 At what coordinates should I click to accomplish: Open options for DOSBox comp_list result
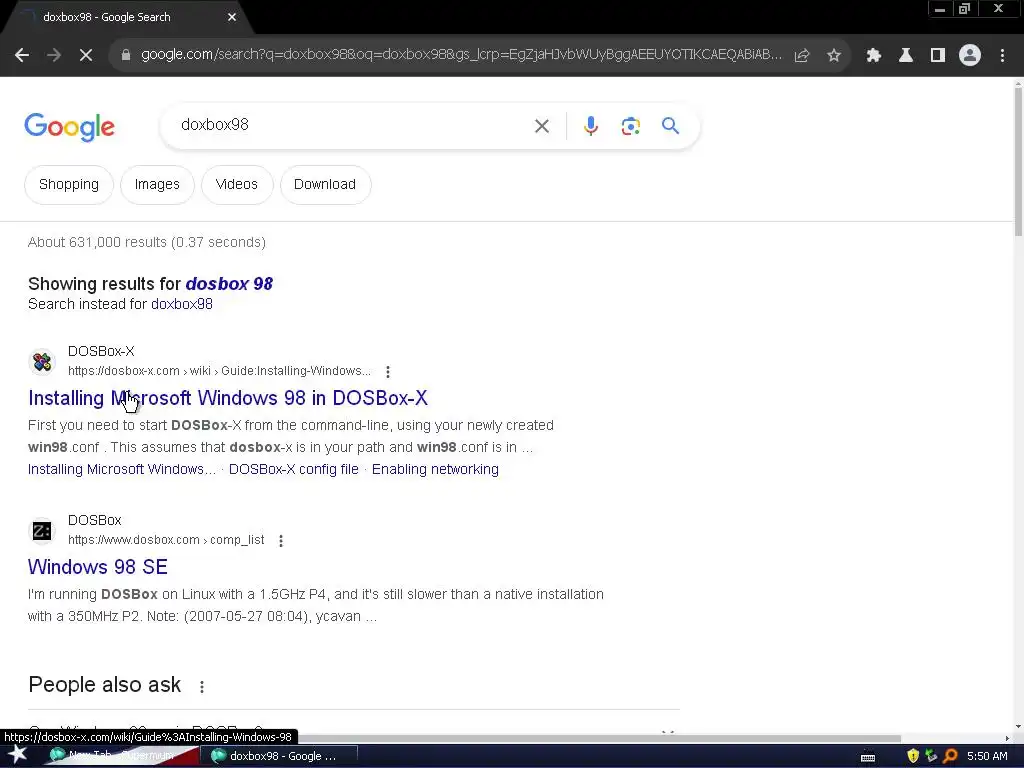(281, 541)
